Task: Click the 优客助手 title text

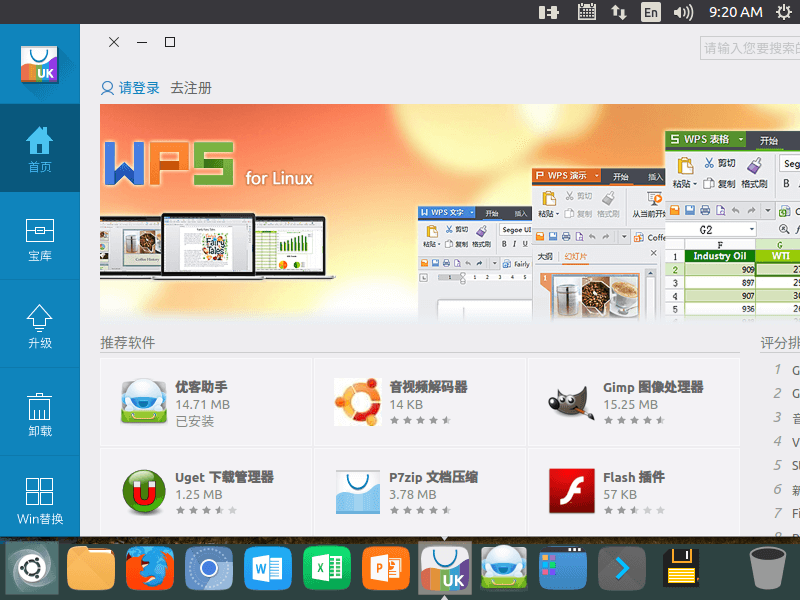Action: click(x=201, y=387)
